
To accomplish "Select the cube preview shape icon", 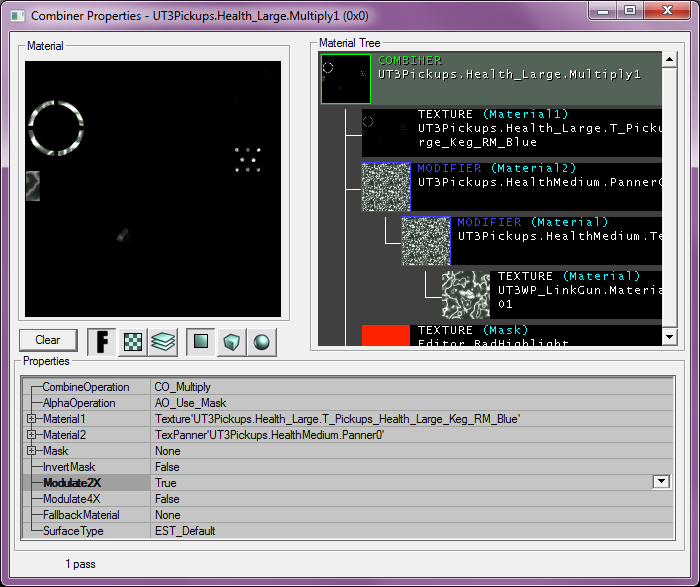I will (232, 342).
